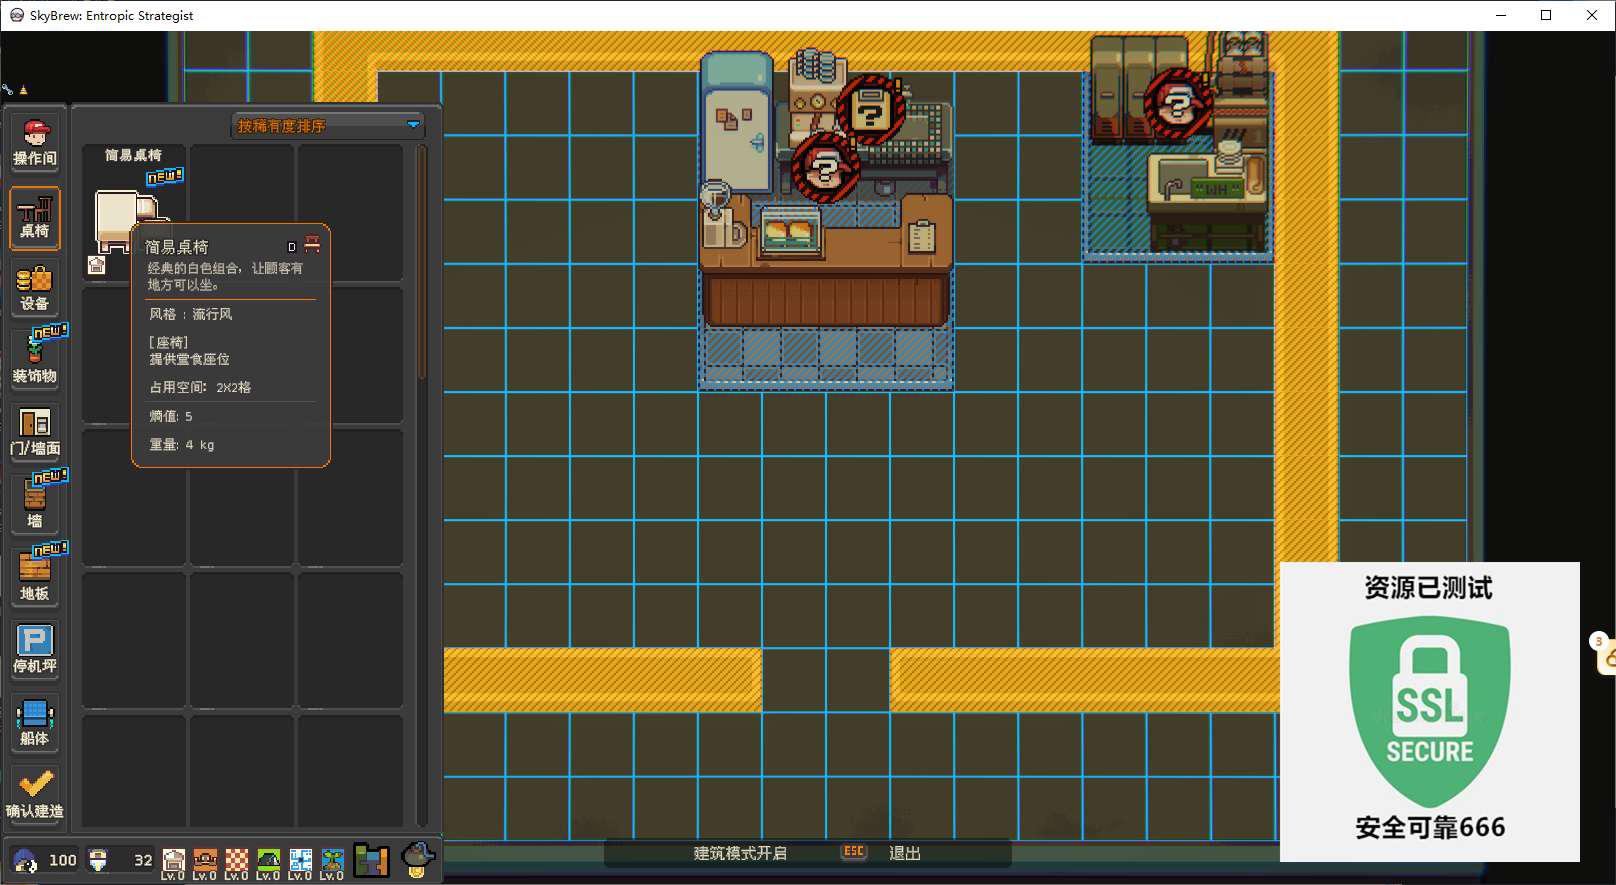The image size is (1616, 885).
Task: Click the sofa furniture level Lv.0 icon
Action: click(205, 864)
